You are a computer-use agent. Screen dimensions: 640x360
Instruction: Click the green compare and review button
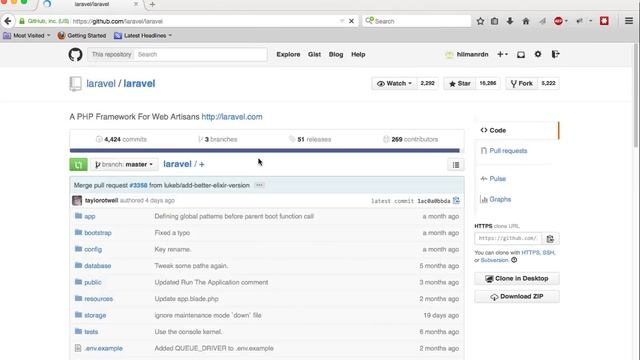[78, 164]
